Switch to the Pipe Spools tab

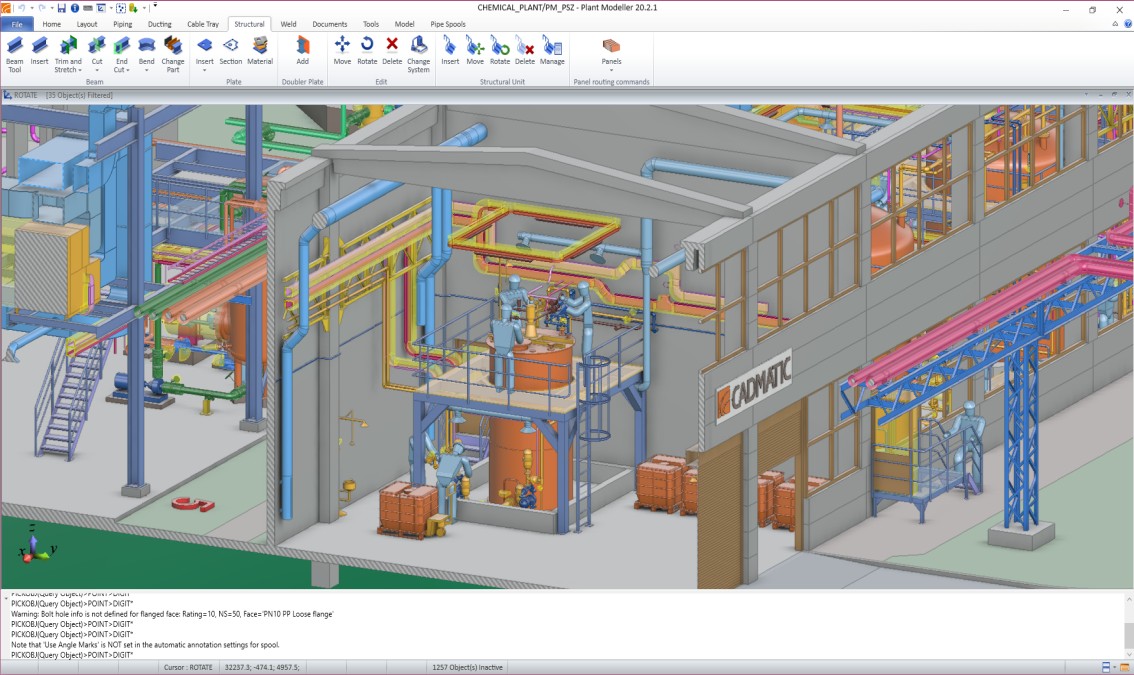click(448, 24)
